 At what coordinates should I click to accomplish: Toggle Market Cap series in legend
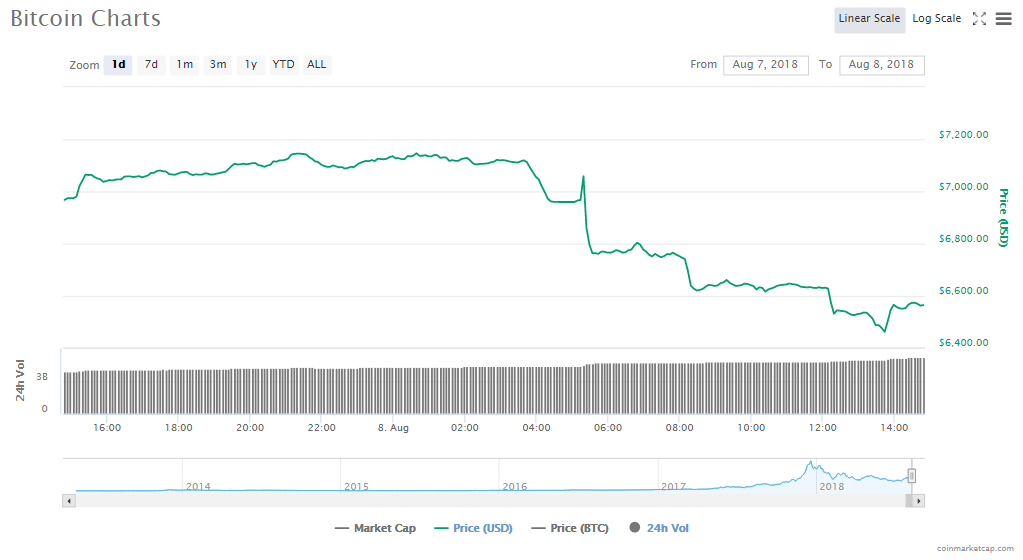point(375,528)
